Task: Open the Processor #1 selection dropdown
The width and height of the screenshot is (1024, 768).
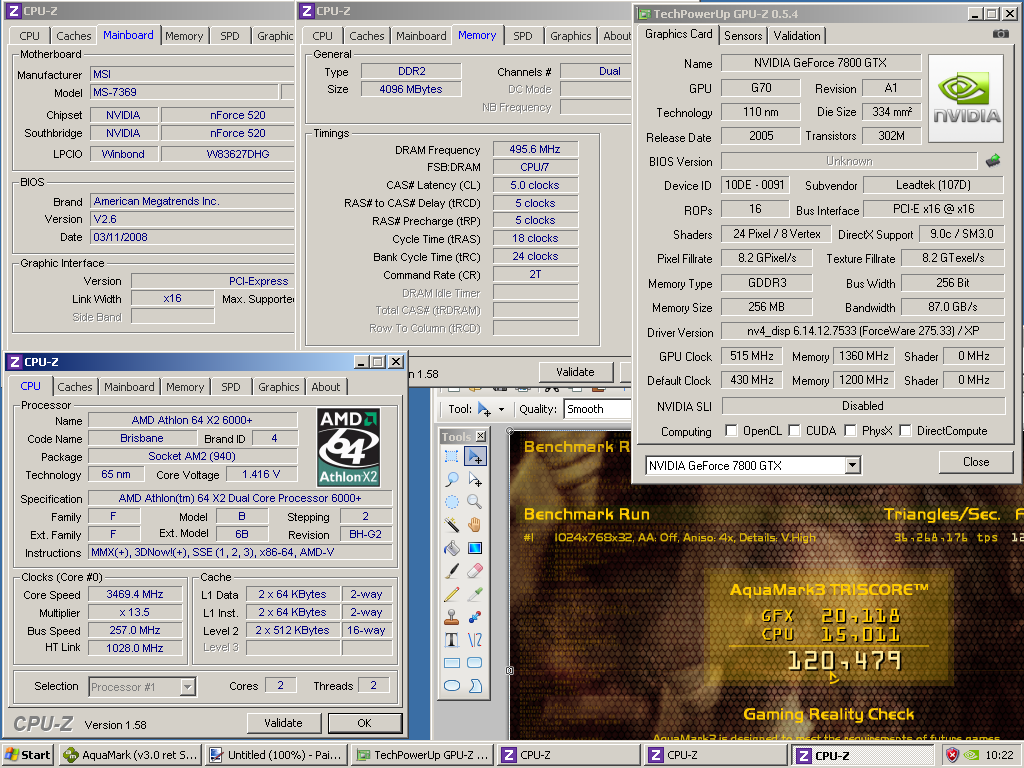Action: (187, 686)
